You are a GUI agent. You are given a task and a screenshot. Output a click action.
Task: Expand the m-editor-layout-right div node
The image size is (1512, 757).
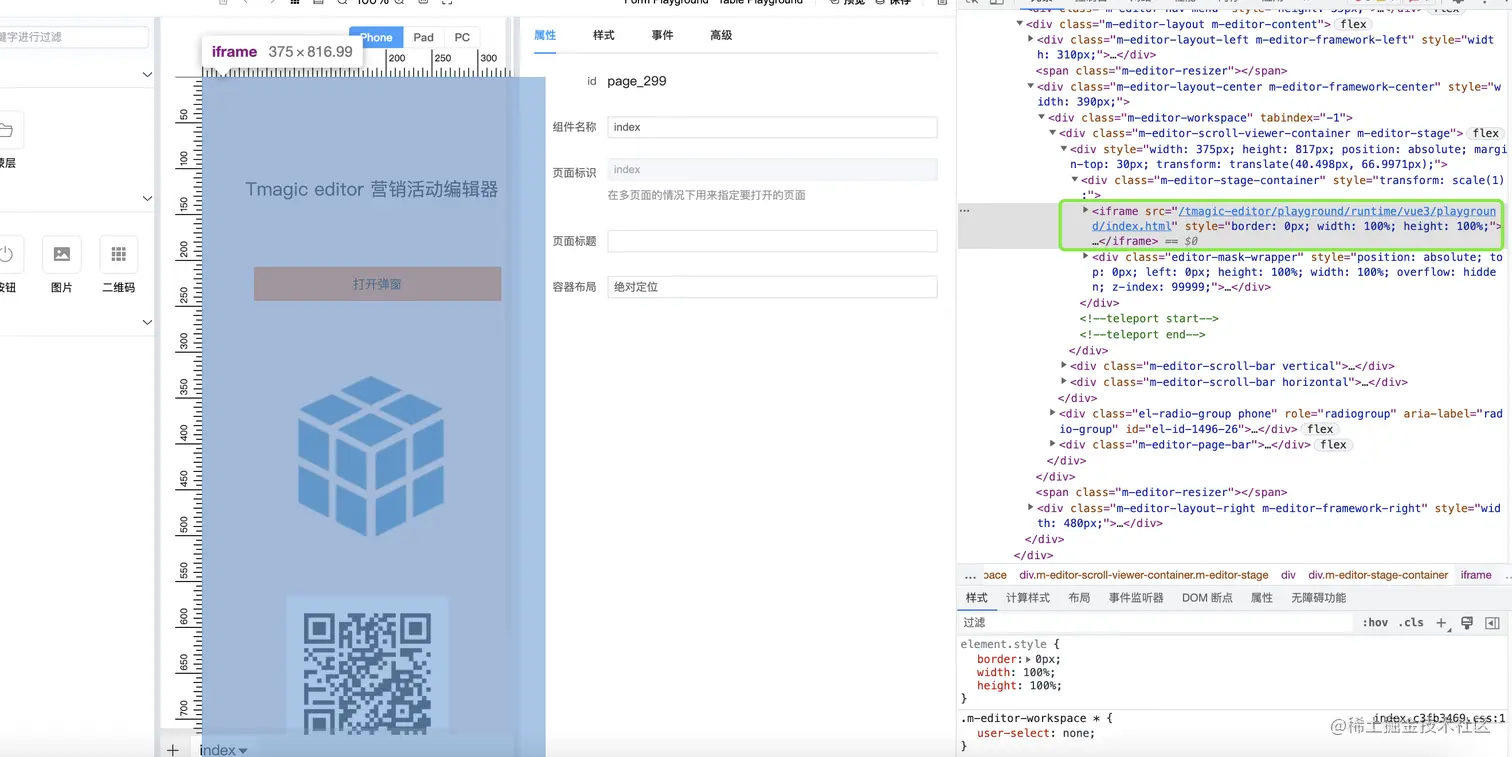tap(1031, 508)
